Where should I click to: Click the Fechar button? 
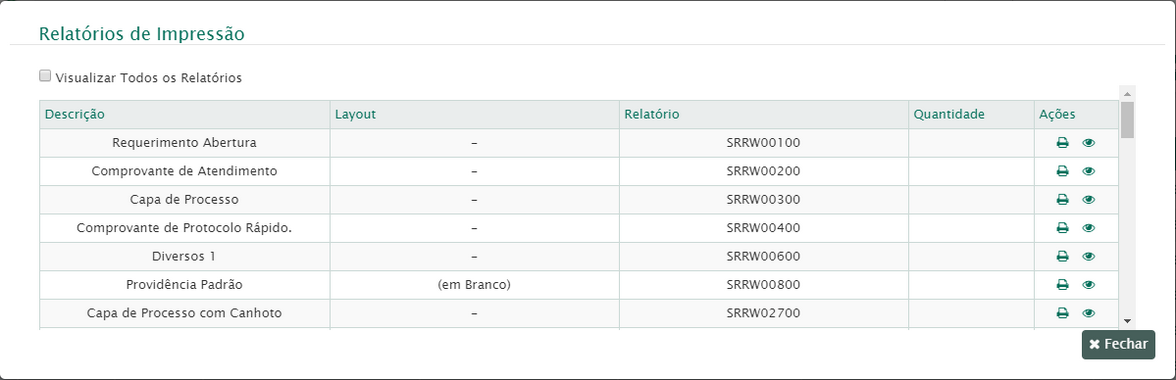pos(1118,345)
